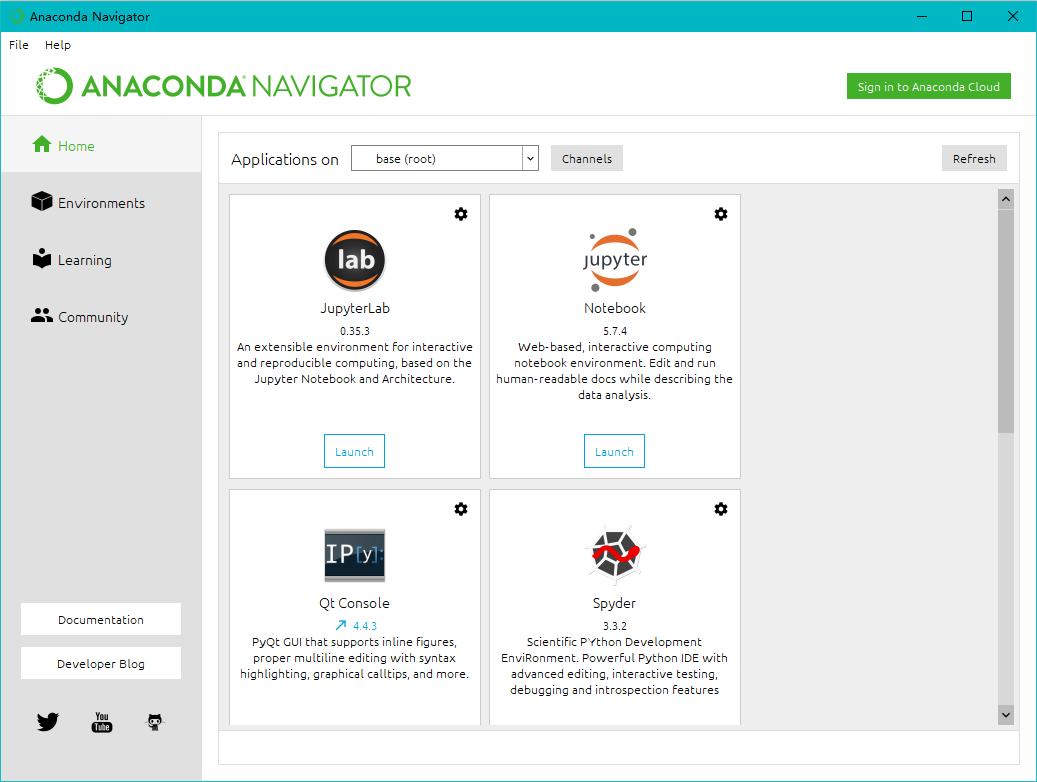The image size is (1037, 782).
Task: Sign in to Anaconda Cloud
Action: click(x=929, y=86)
